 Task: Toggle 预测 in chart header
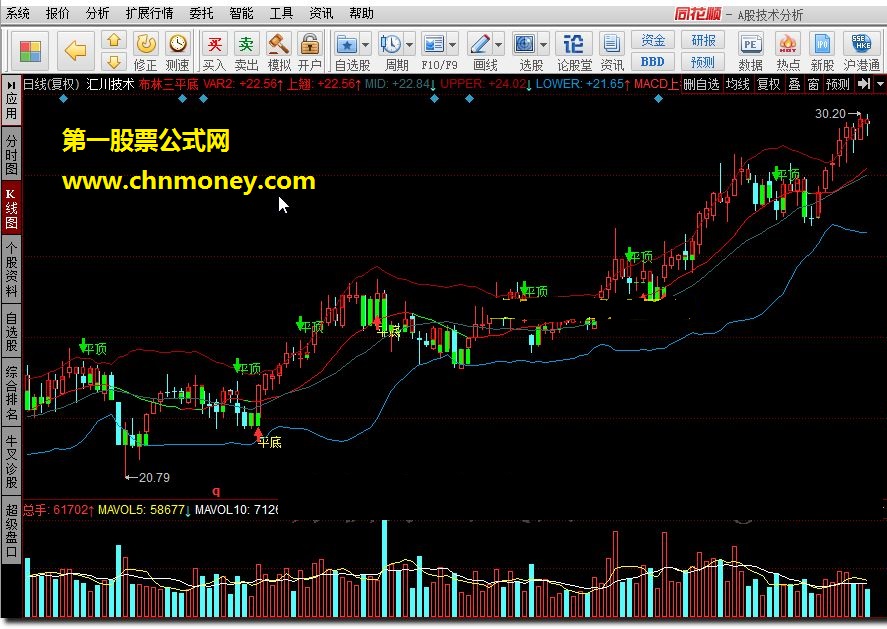[837, 84]
